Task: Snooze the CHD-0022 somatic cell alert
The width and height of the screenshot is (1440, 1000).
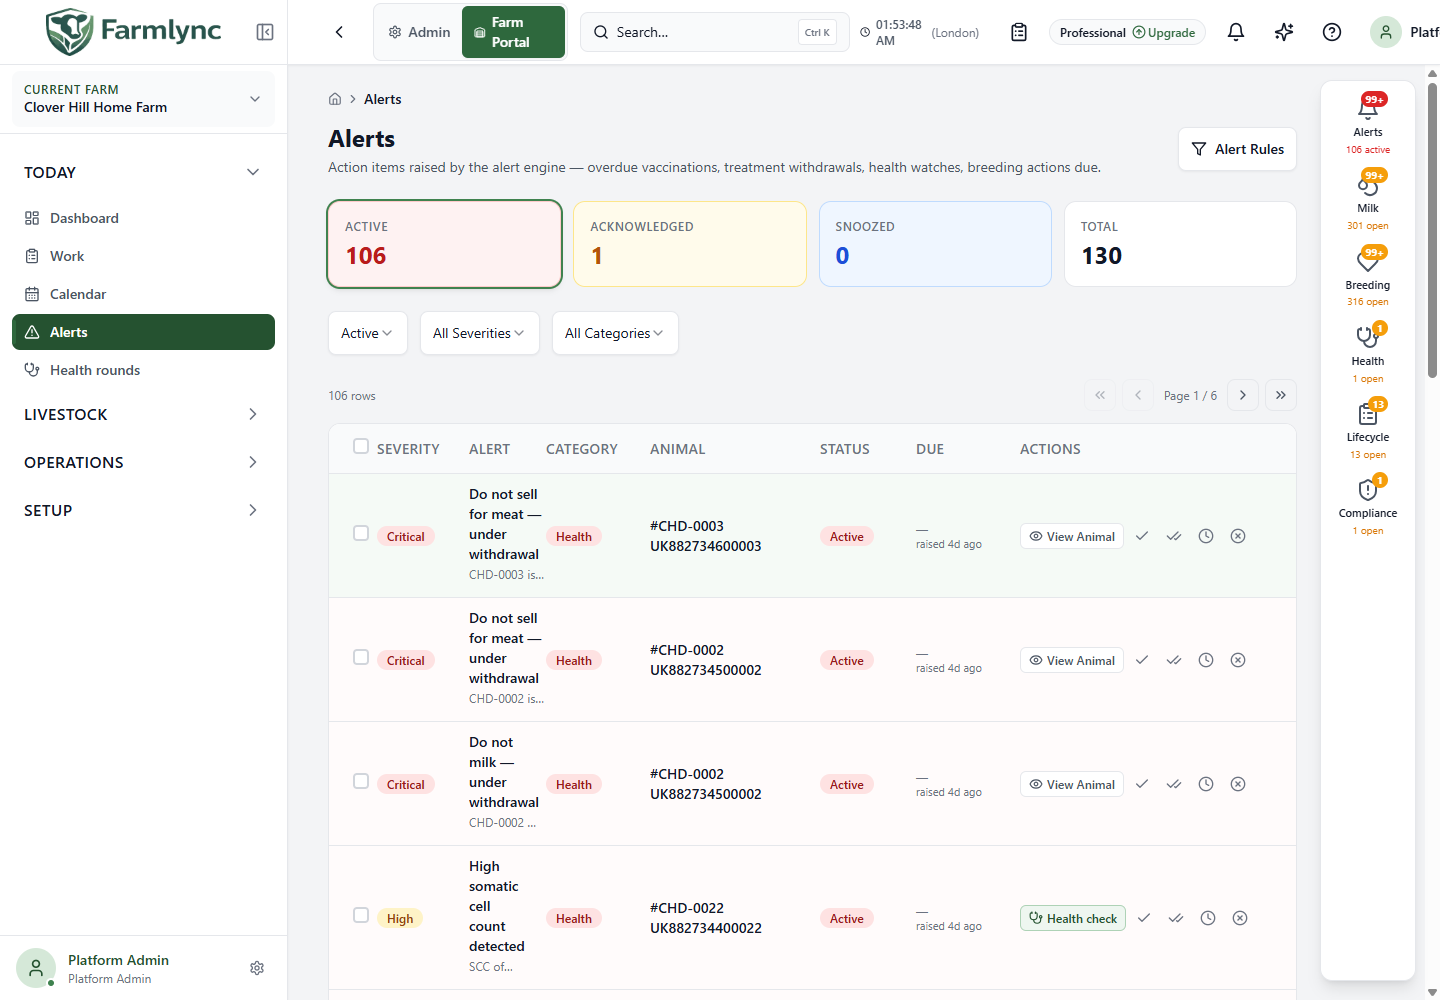Action: click(x=1208, y=918)
